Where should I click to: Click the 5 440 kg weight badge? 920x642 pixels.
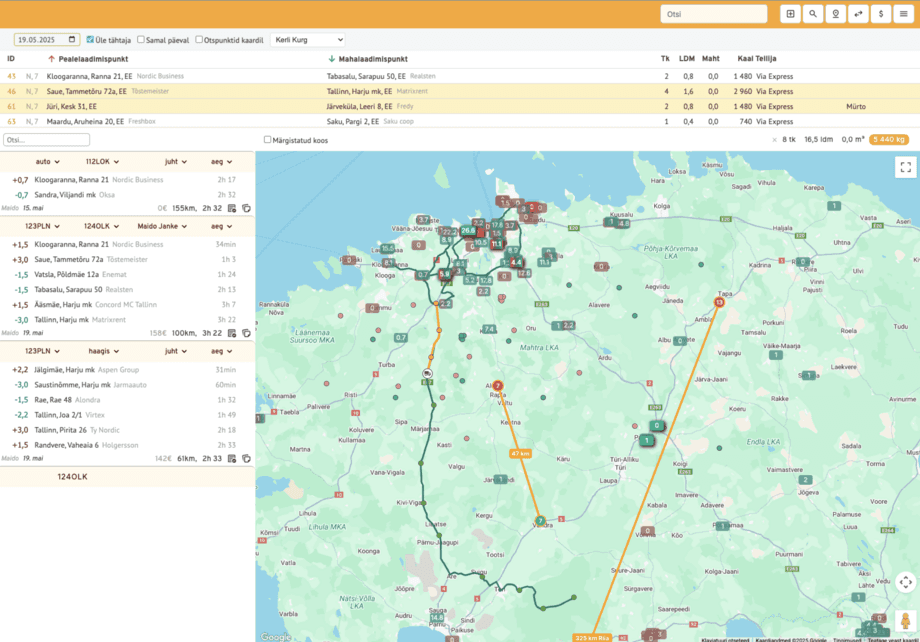(x=889, y=140)
